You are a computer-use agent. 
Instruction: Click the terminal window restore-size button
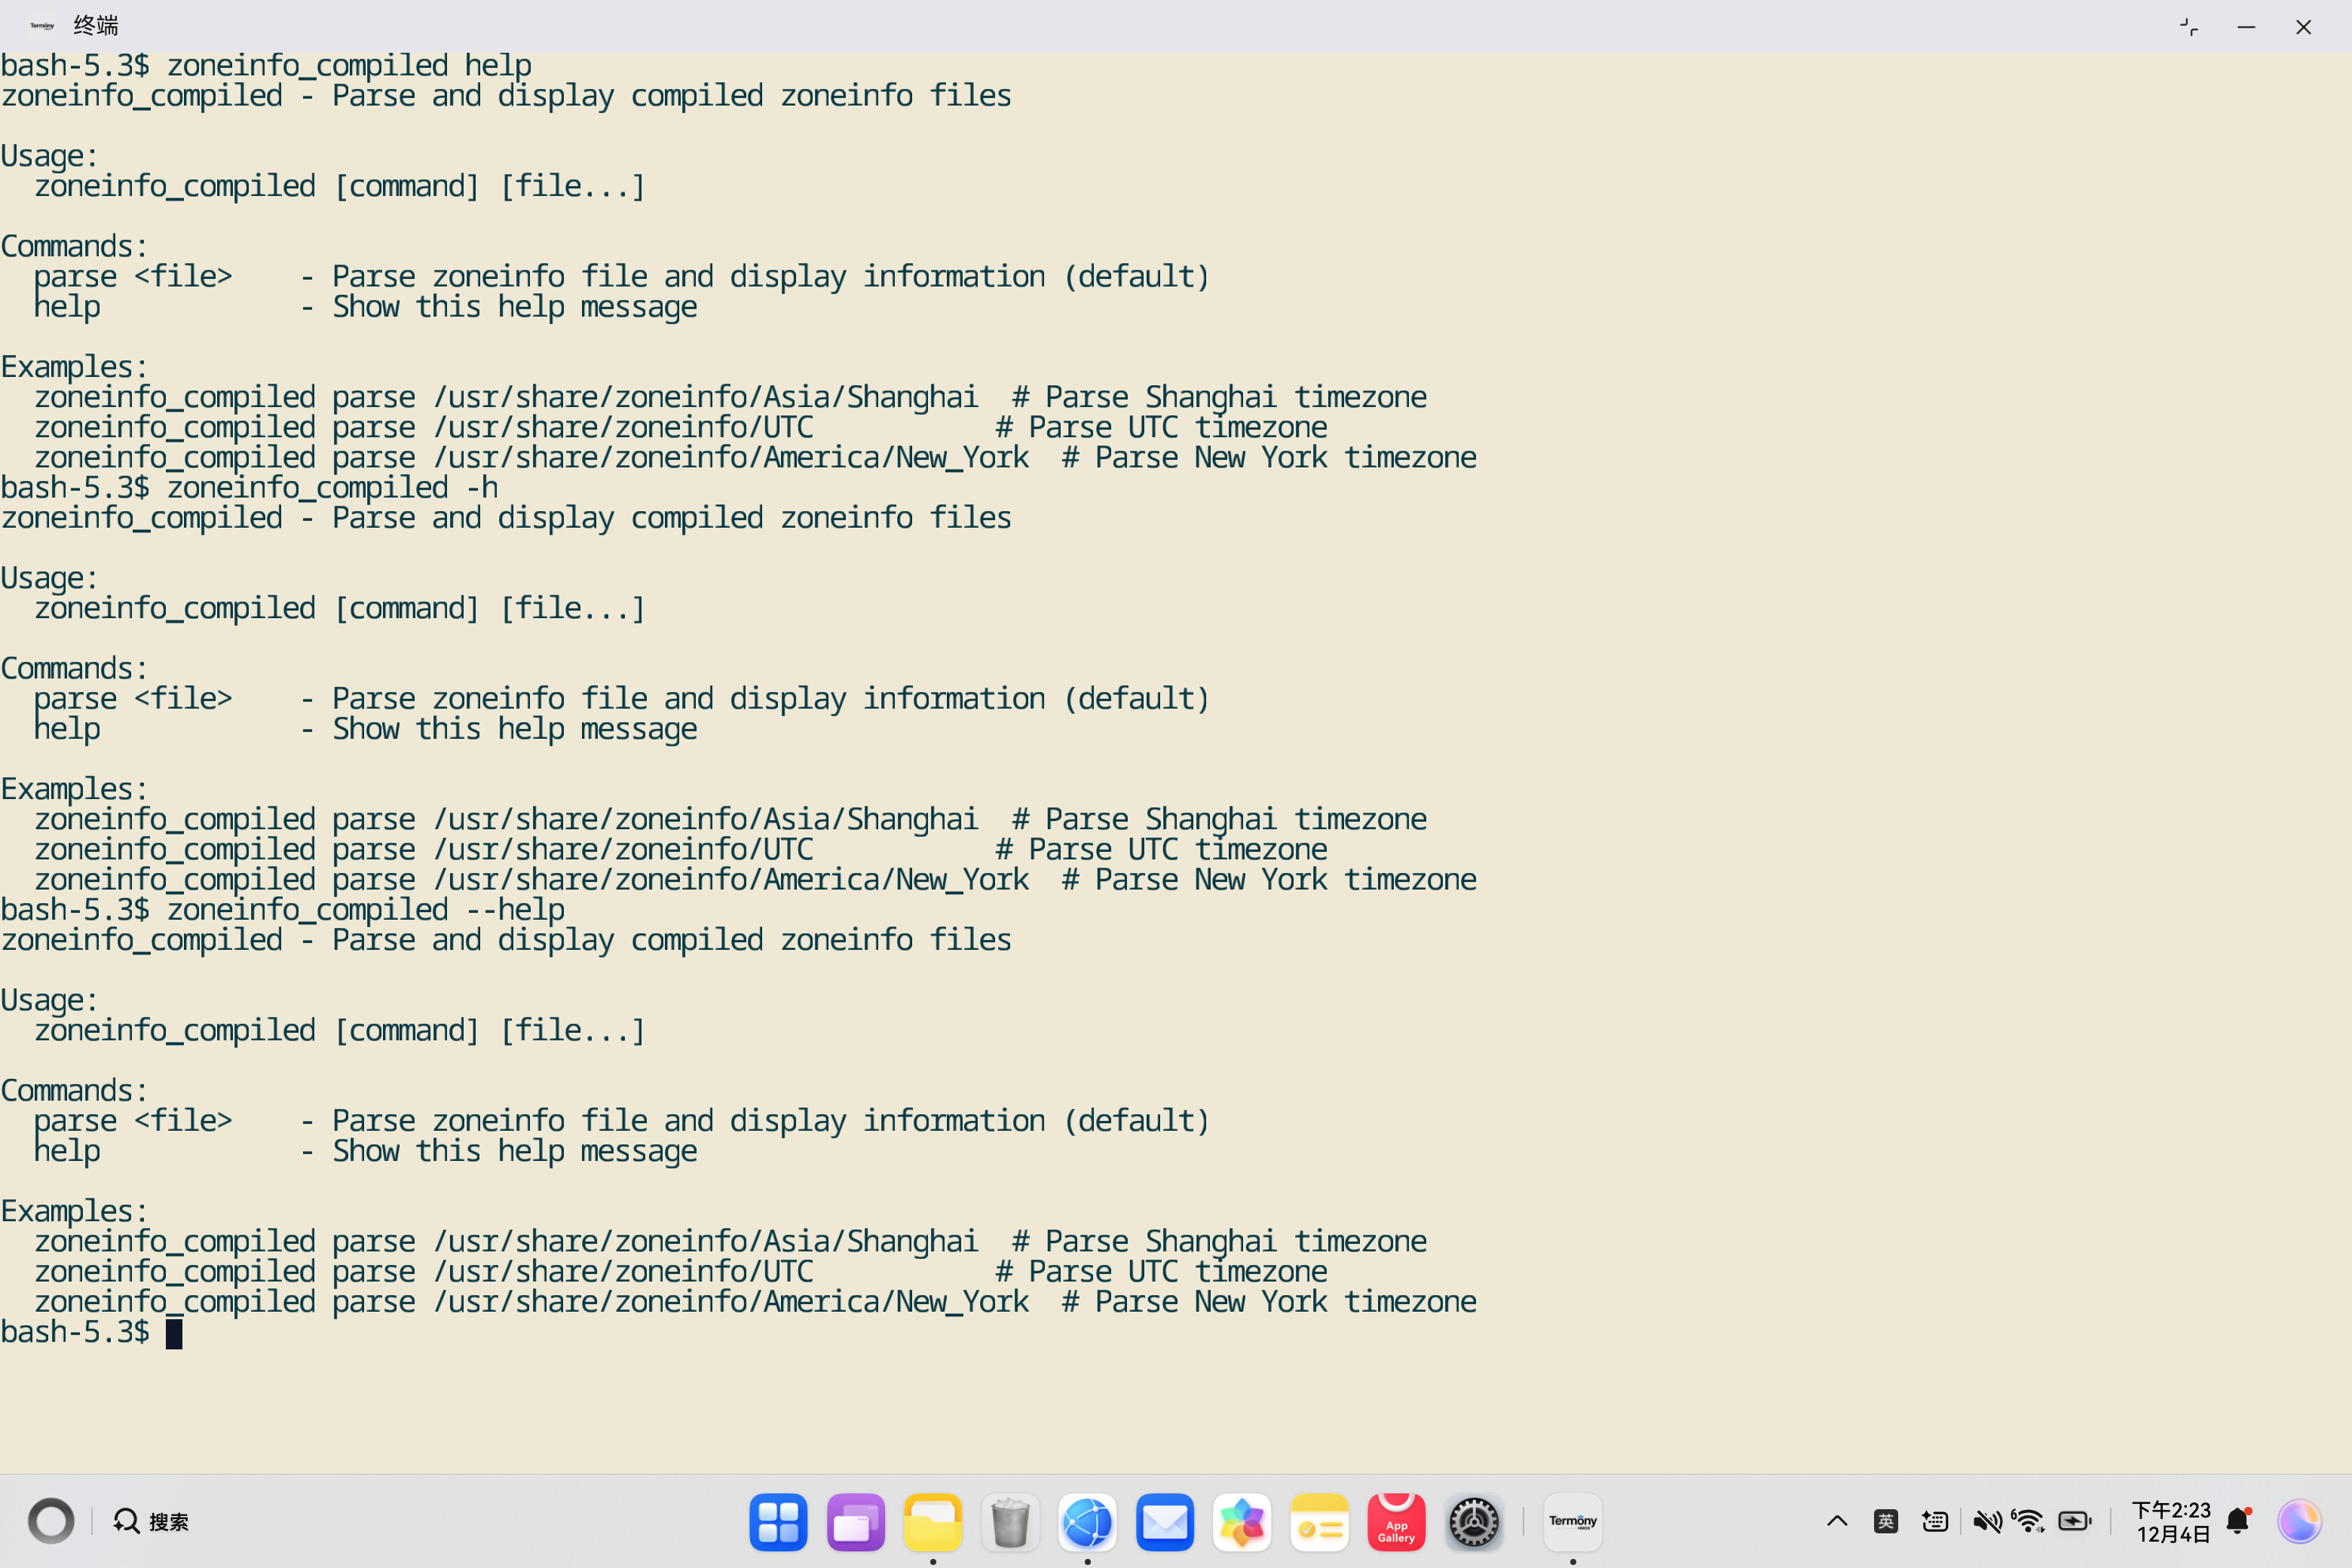(x=2188, y=27)
